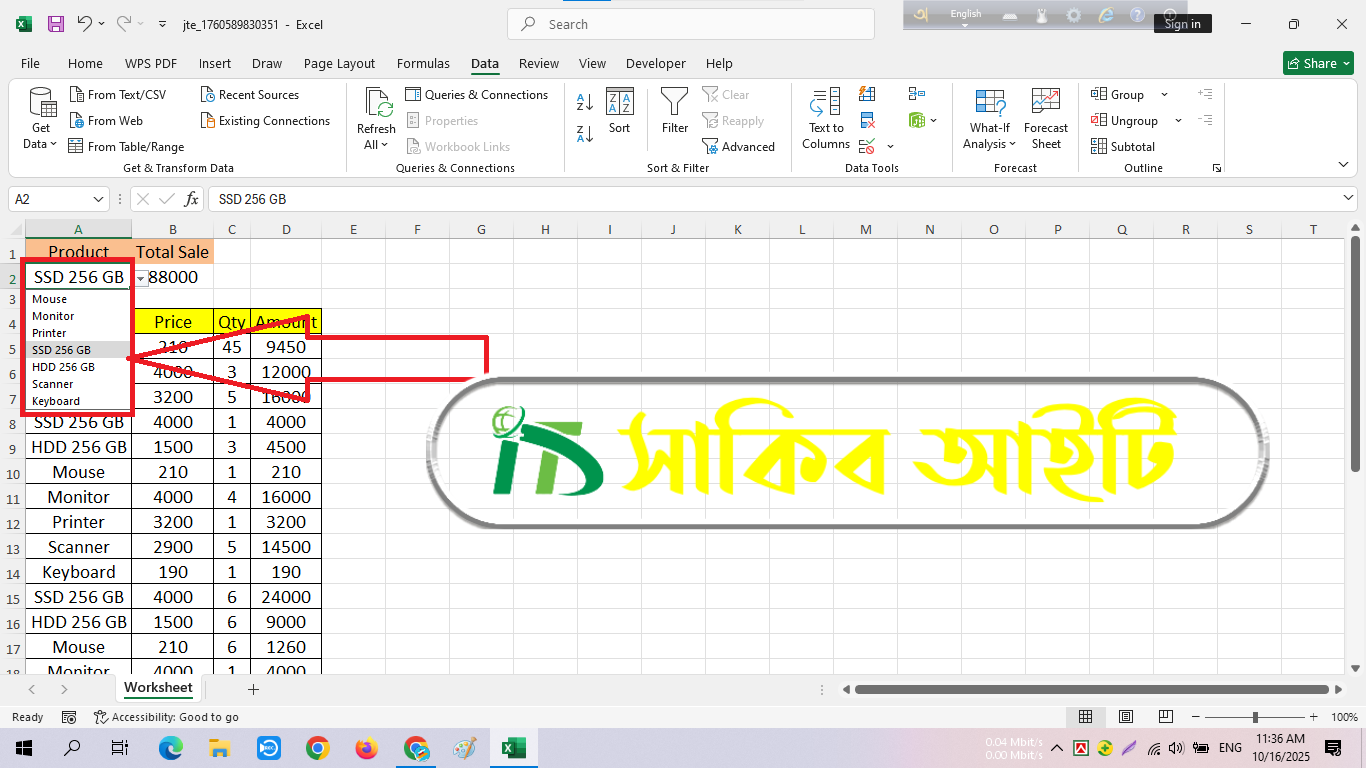Image resolution: width=1366 pixels, height=768 pixels.
Task: Import data From Web
Action: [106, 121]
